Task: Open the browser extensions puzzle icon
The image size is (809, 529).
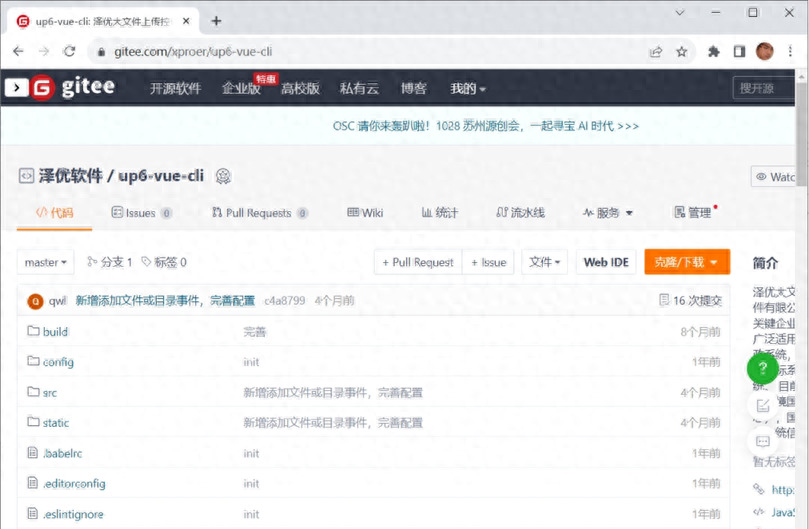Action: pyautogui.click(x=714, y=52)
